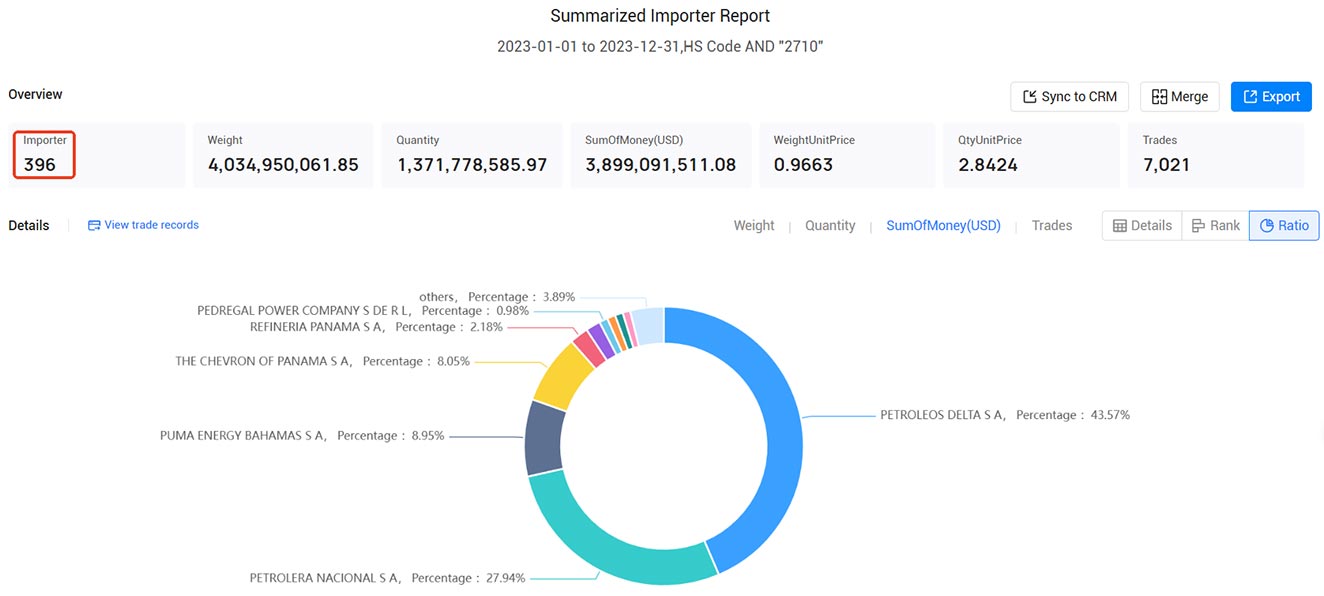1324x596 pixels.
Task: Switch to the Rank view
Action: coord(1215,226)
